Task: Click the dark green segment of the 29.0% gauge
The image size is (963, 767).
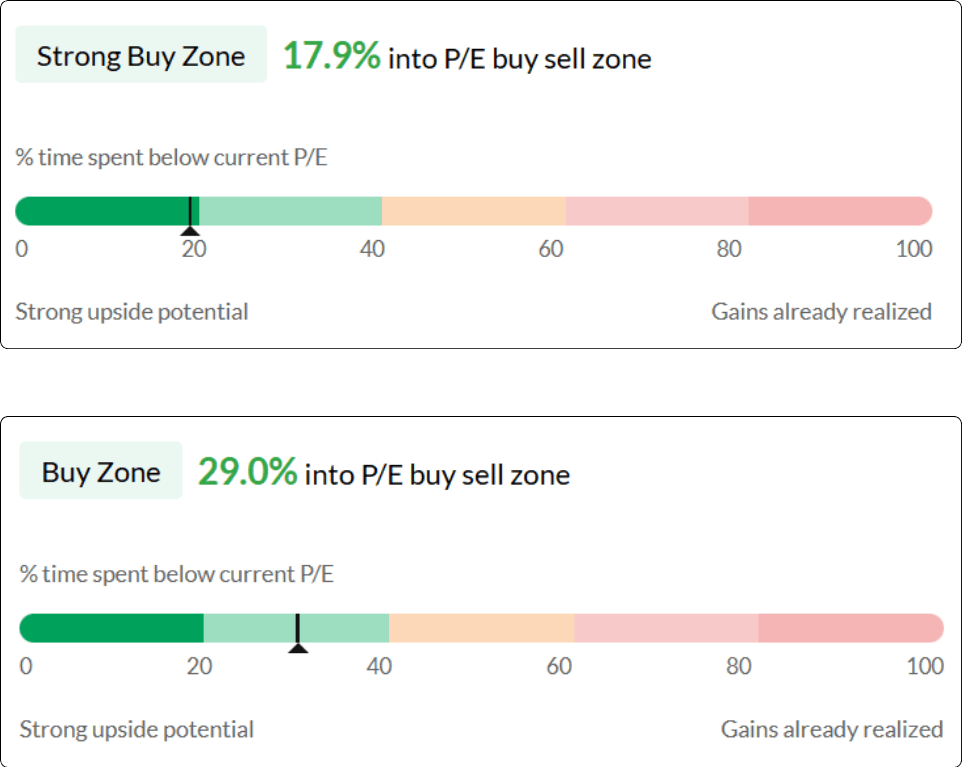Action: [111, 628]
